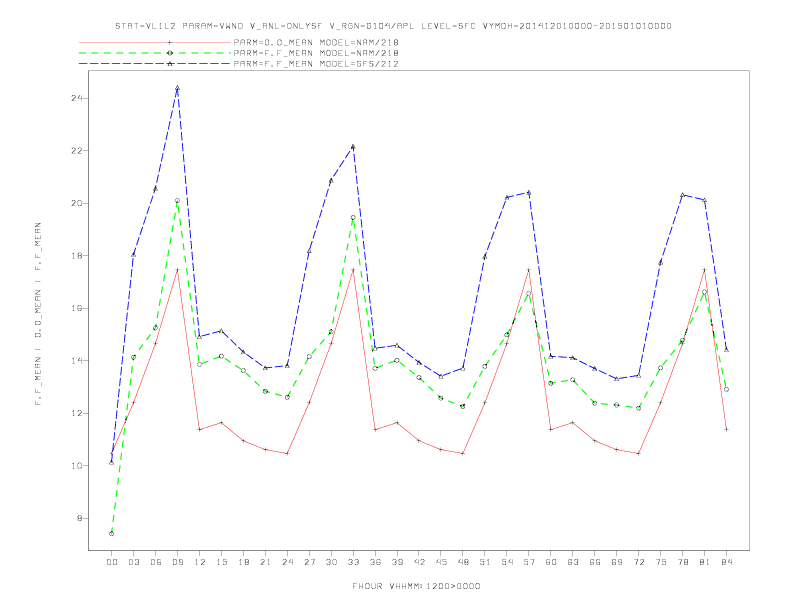Click red observed plus marker at hour 84
Screen dimensions: 792x612
tap(726, 429)
